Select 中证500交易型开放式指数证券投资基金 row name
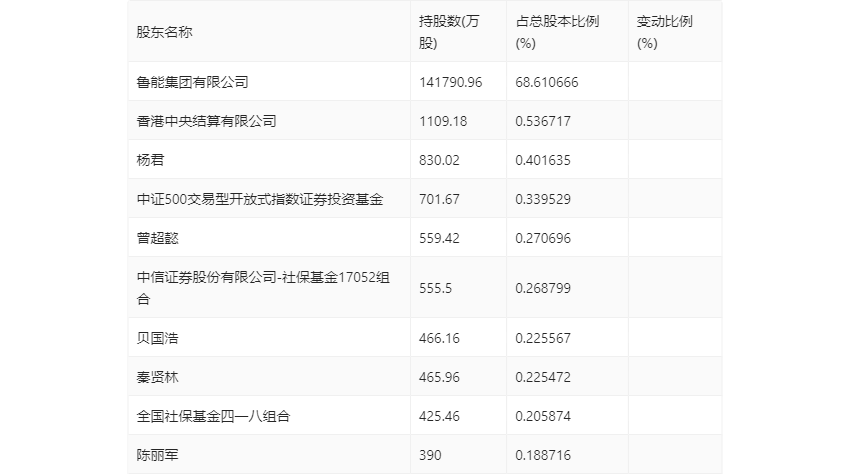The height and width of the screenshot is (474, 850). coord(260,199)
